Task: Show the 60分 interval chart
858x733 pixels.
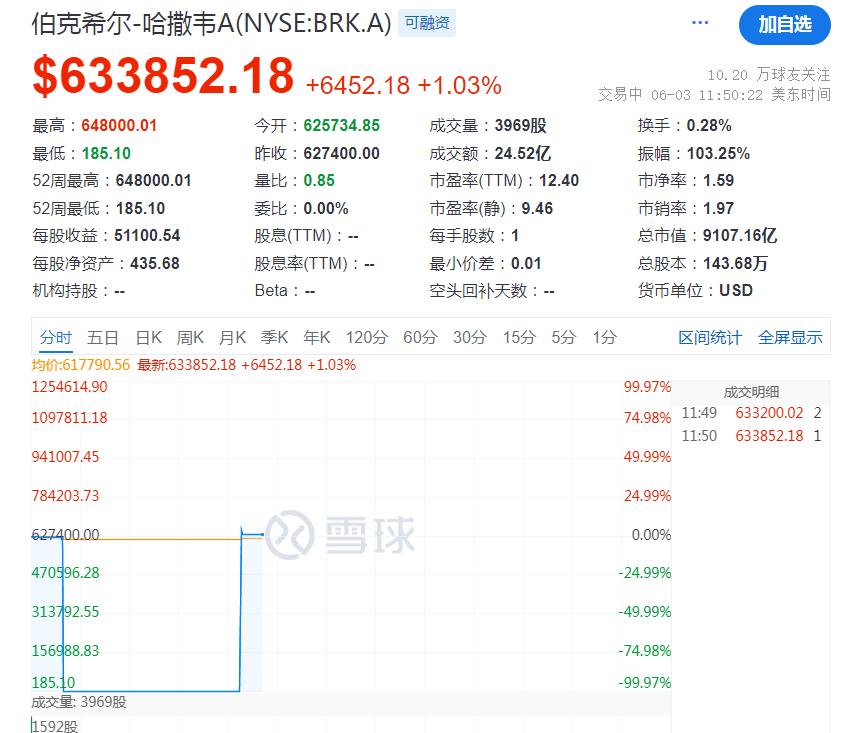Action: tap(420, 338)
